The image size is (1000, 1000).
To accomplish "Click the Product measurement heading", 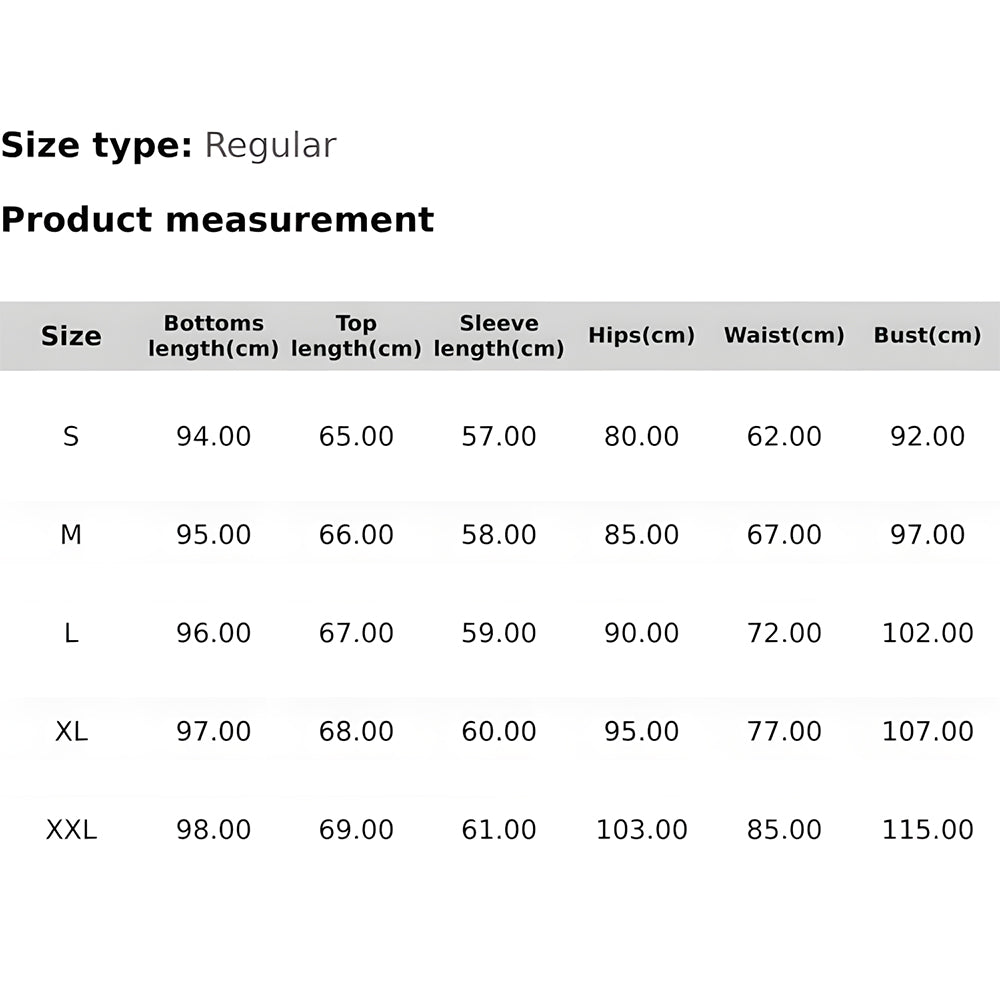I will [217, 220].
